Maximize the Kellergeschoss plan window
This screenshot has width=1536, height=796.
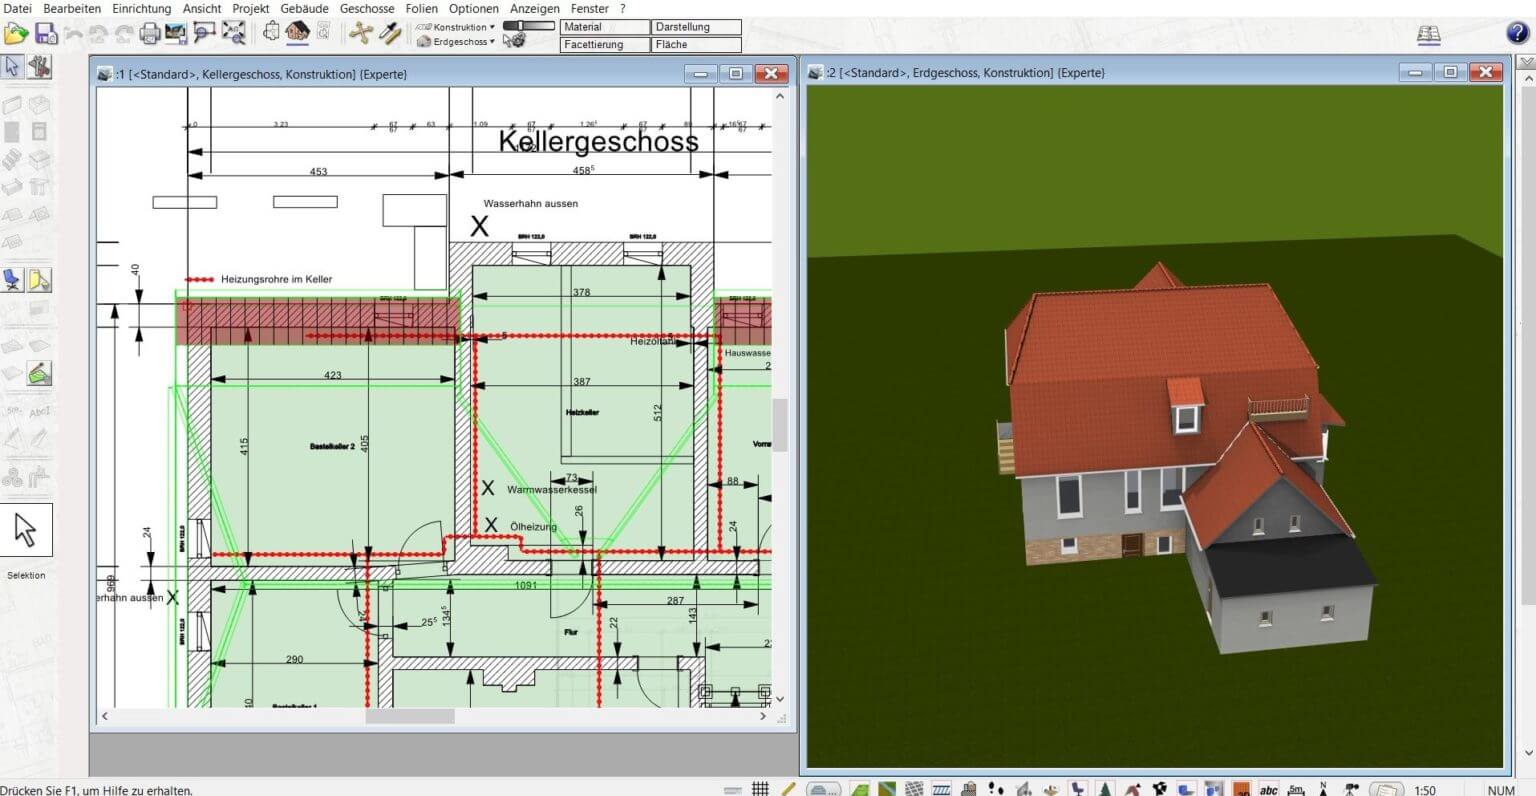735,73
